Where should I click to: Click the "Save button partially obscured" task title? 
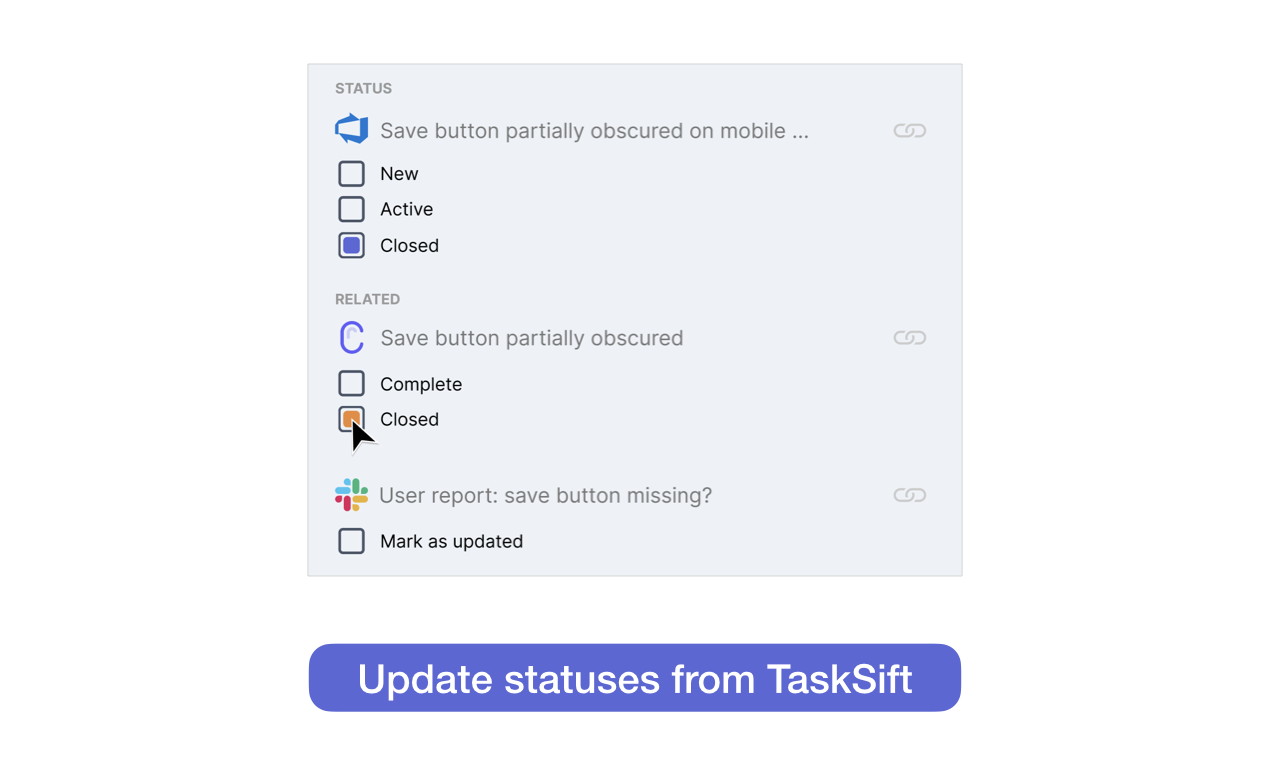(531, 337)
